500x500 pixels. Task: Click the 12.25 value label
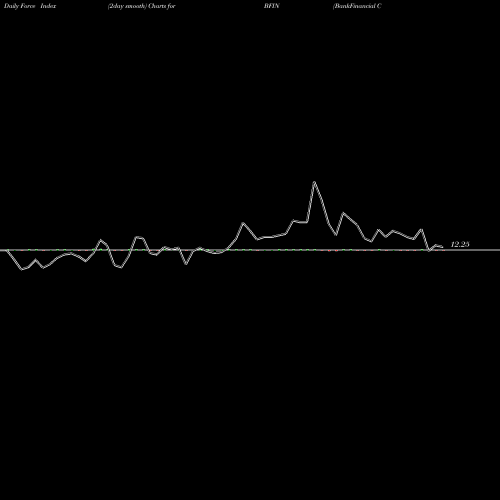point(460,244)
